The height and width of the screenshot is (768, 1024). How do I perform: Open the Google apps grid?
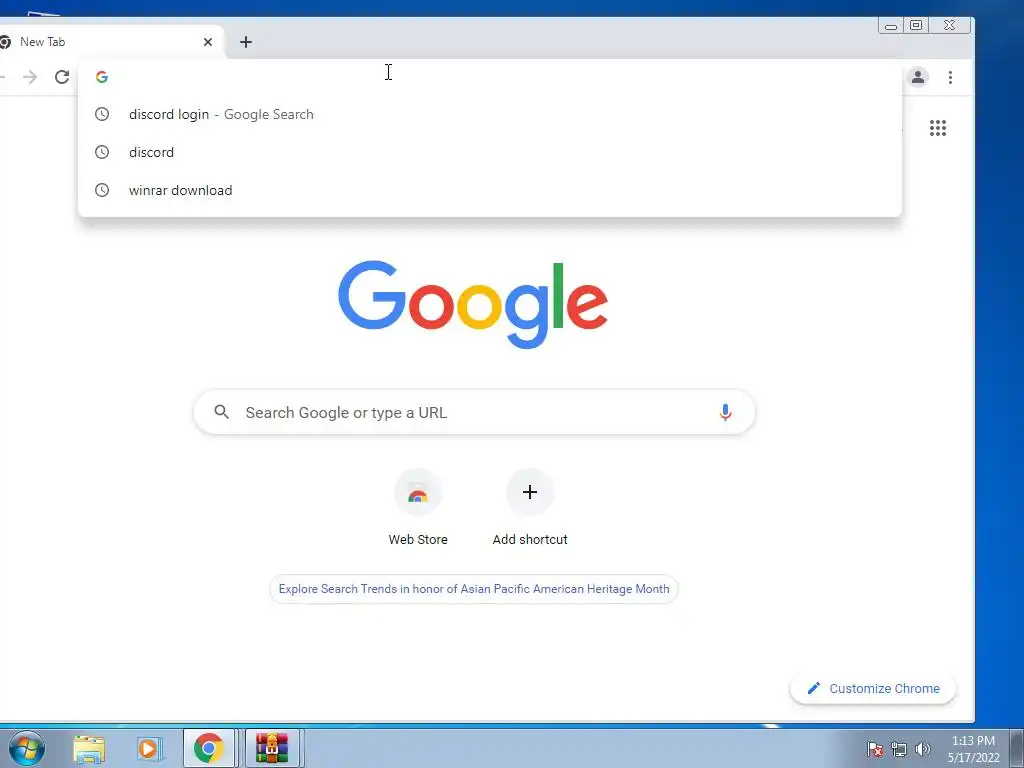[938, 128]
